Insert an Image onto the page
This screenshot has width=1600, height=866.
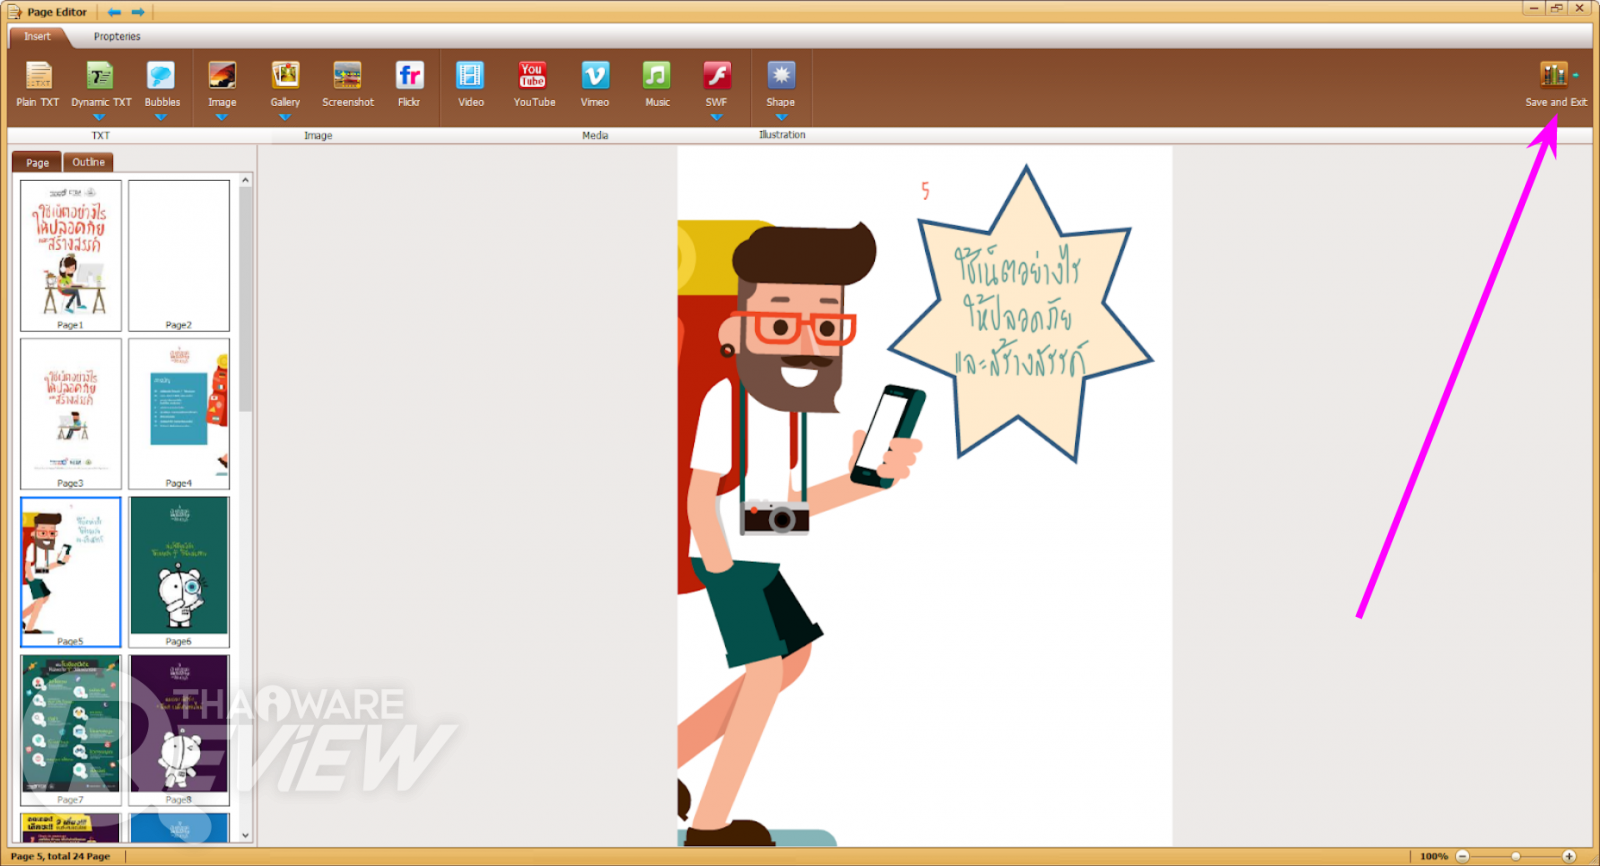click(222, 84)
